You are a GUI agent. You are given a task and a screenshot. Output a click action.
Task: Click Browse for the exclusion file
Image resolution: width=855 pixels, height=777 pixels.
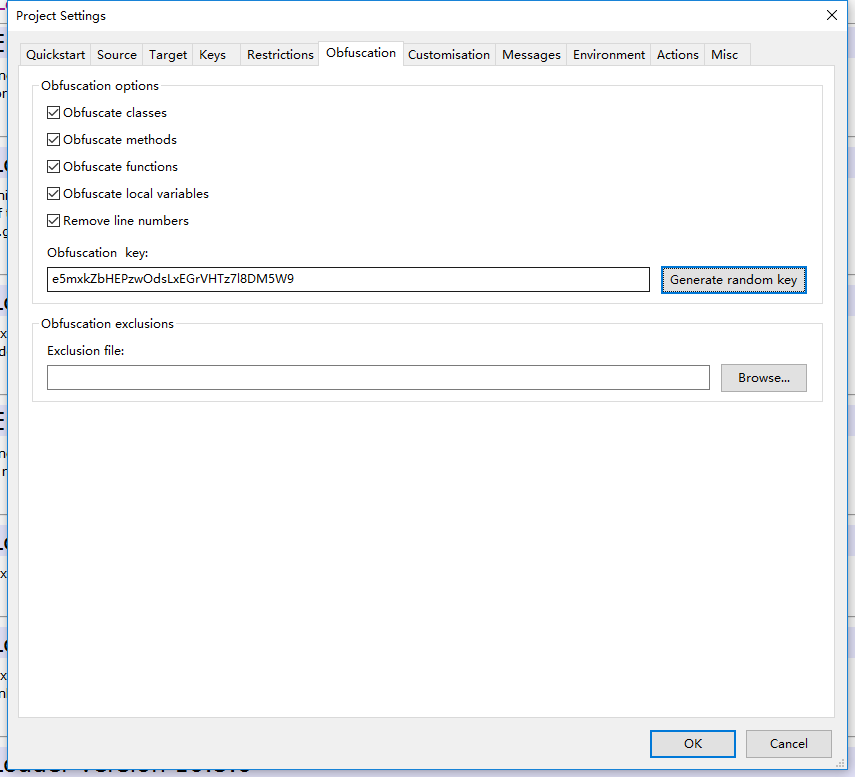coord(763,377)
